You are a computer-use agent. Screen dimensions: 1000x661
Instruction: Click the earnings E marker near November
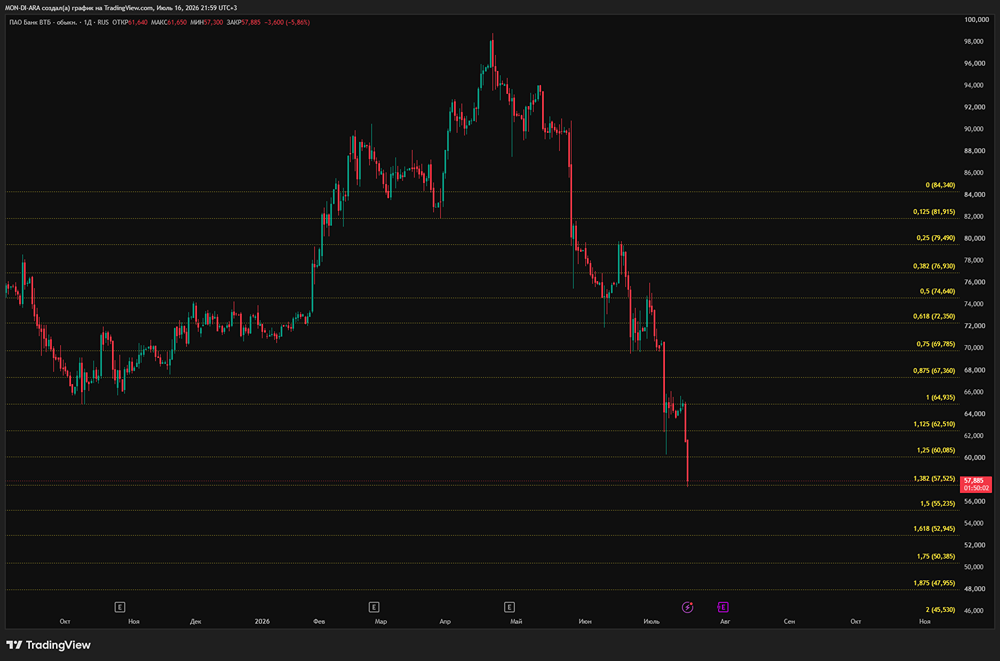[x=119, y=607]
